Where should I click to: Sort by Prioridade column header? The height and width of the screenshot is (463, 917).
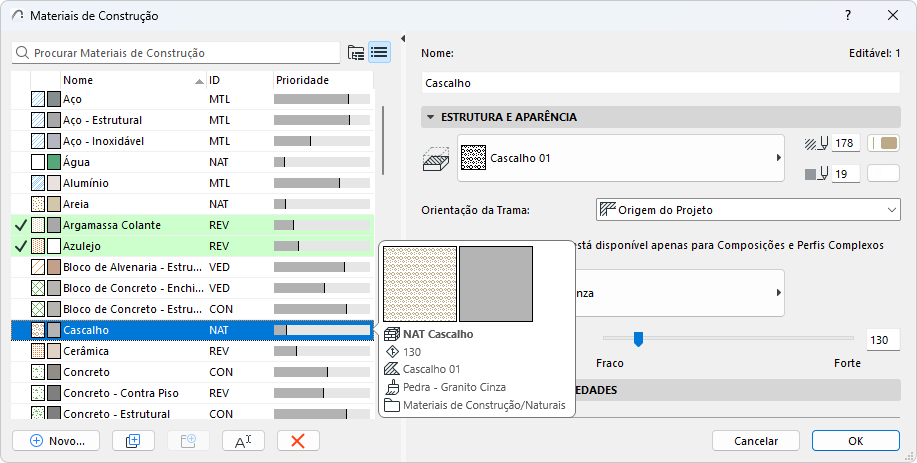[323, 80]
